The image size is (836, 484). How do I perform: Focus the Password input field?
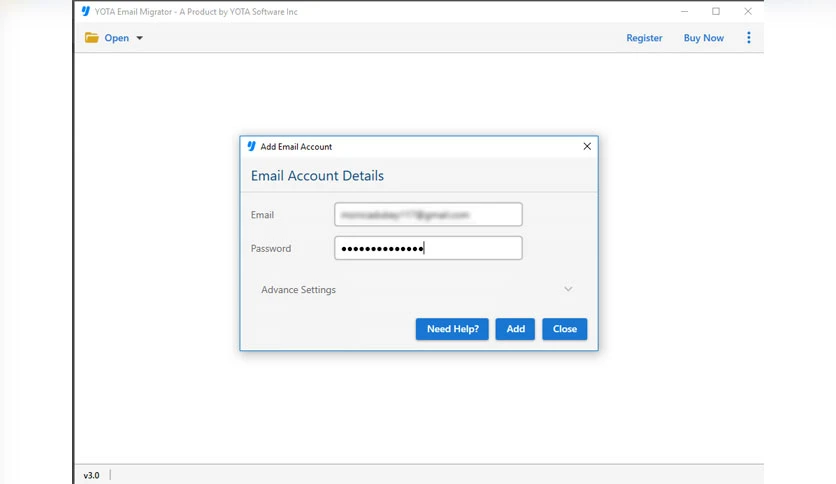[x=428, y=248]
